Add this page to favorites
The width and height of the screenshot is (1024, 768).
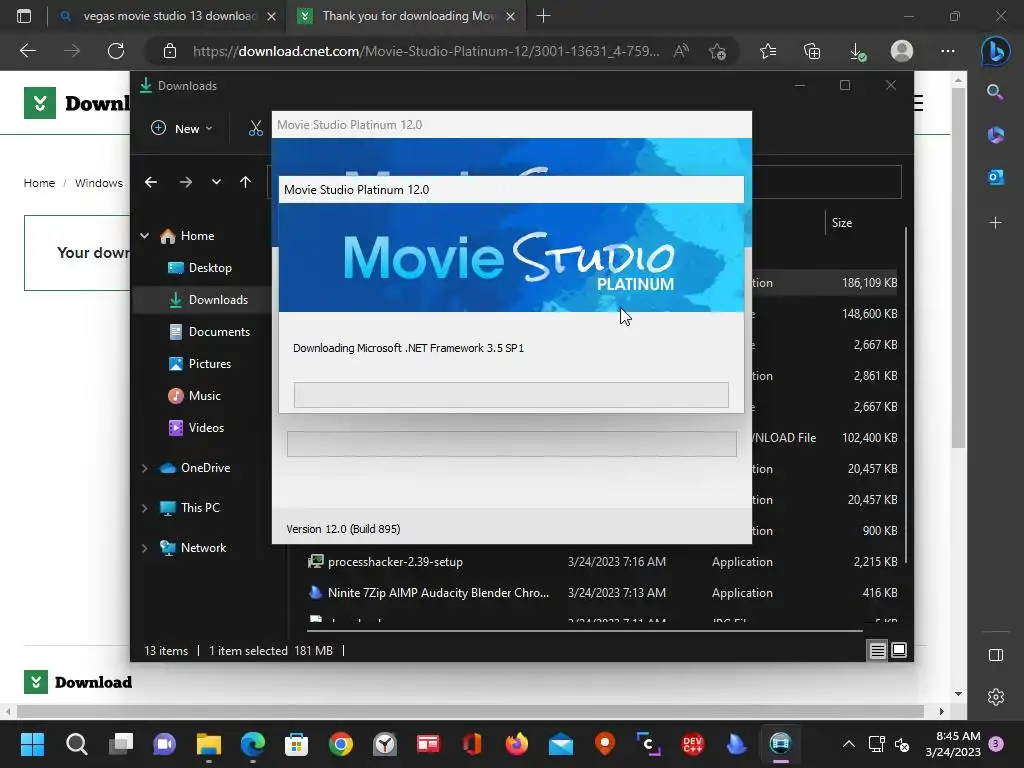[717, 51]
